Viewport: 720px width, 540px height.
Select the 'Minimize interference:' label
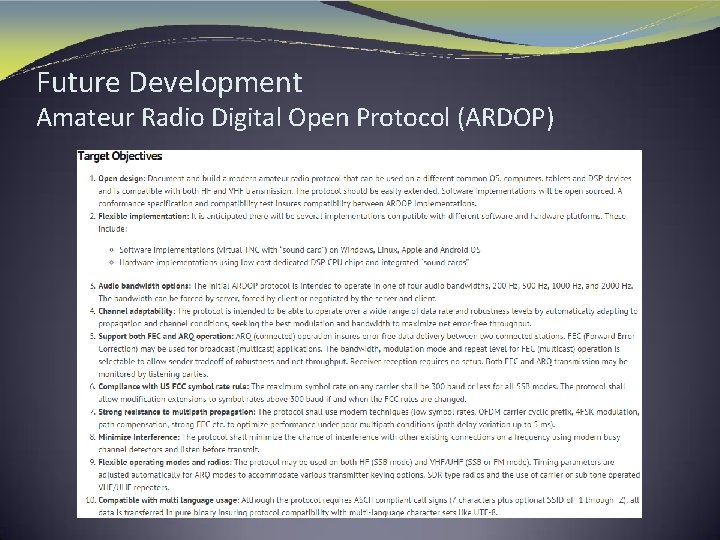[x=139, y=437]
